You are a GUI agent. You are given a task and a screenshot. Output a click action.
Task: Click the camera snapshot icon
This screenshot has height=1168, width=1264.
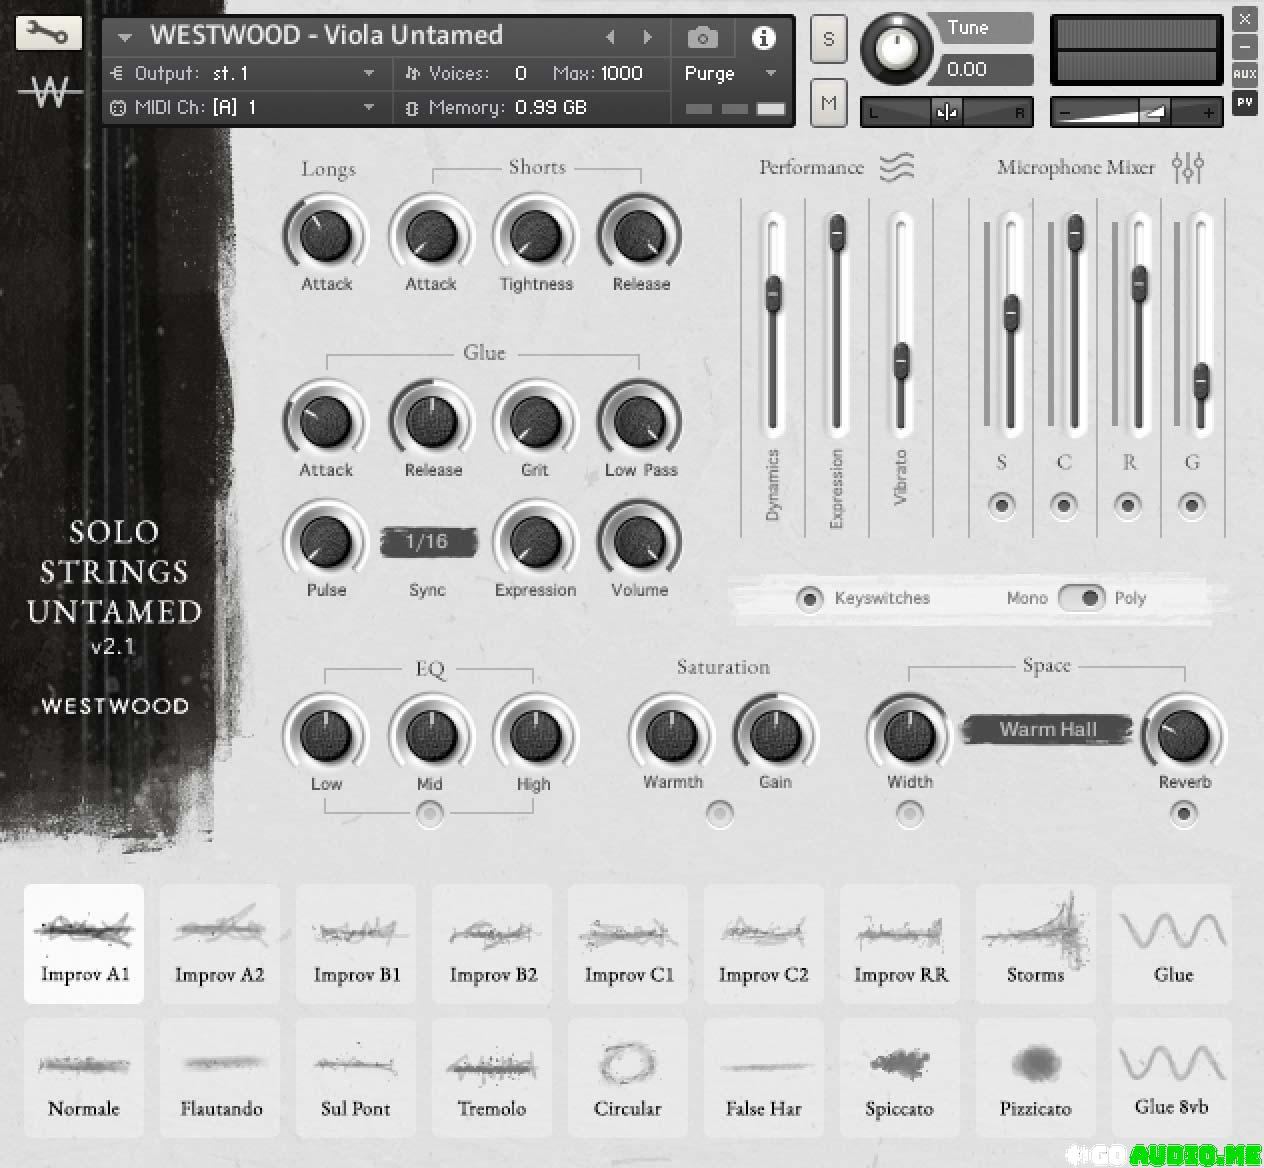(703, 38)
